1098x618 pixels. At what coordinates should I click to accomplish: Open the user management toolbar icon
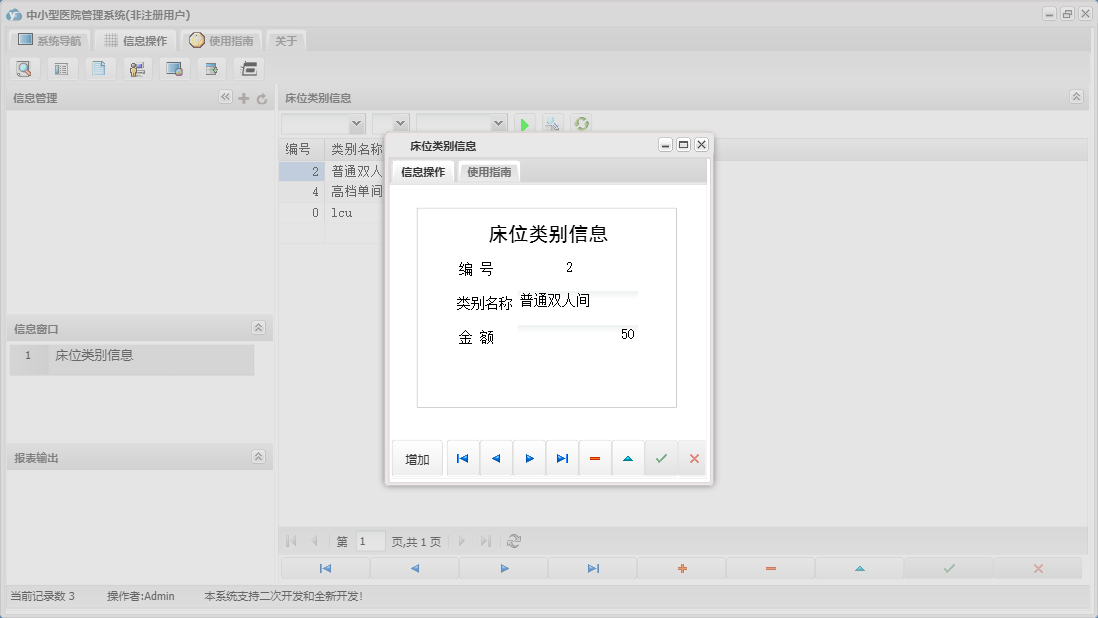click(137, 68)
